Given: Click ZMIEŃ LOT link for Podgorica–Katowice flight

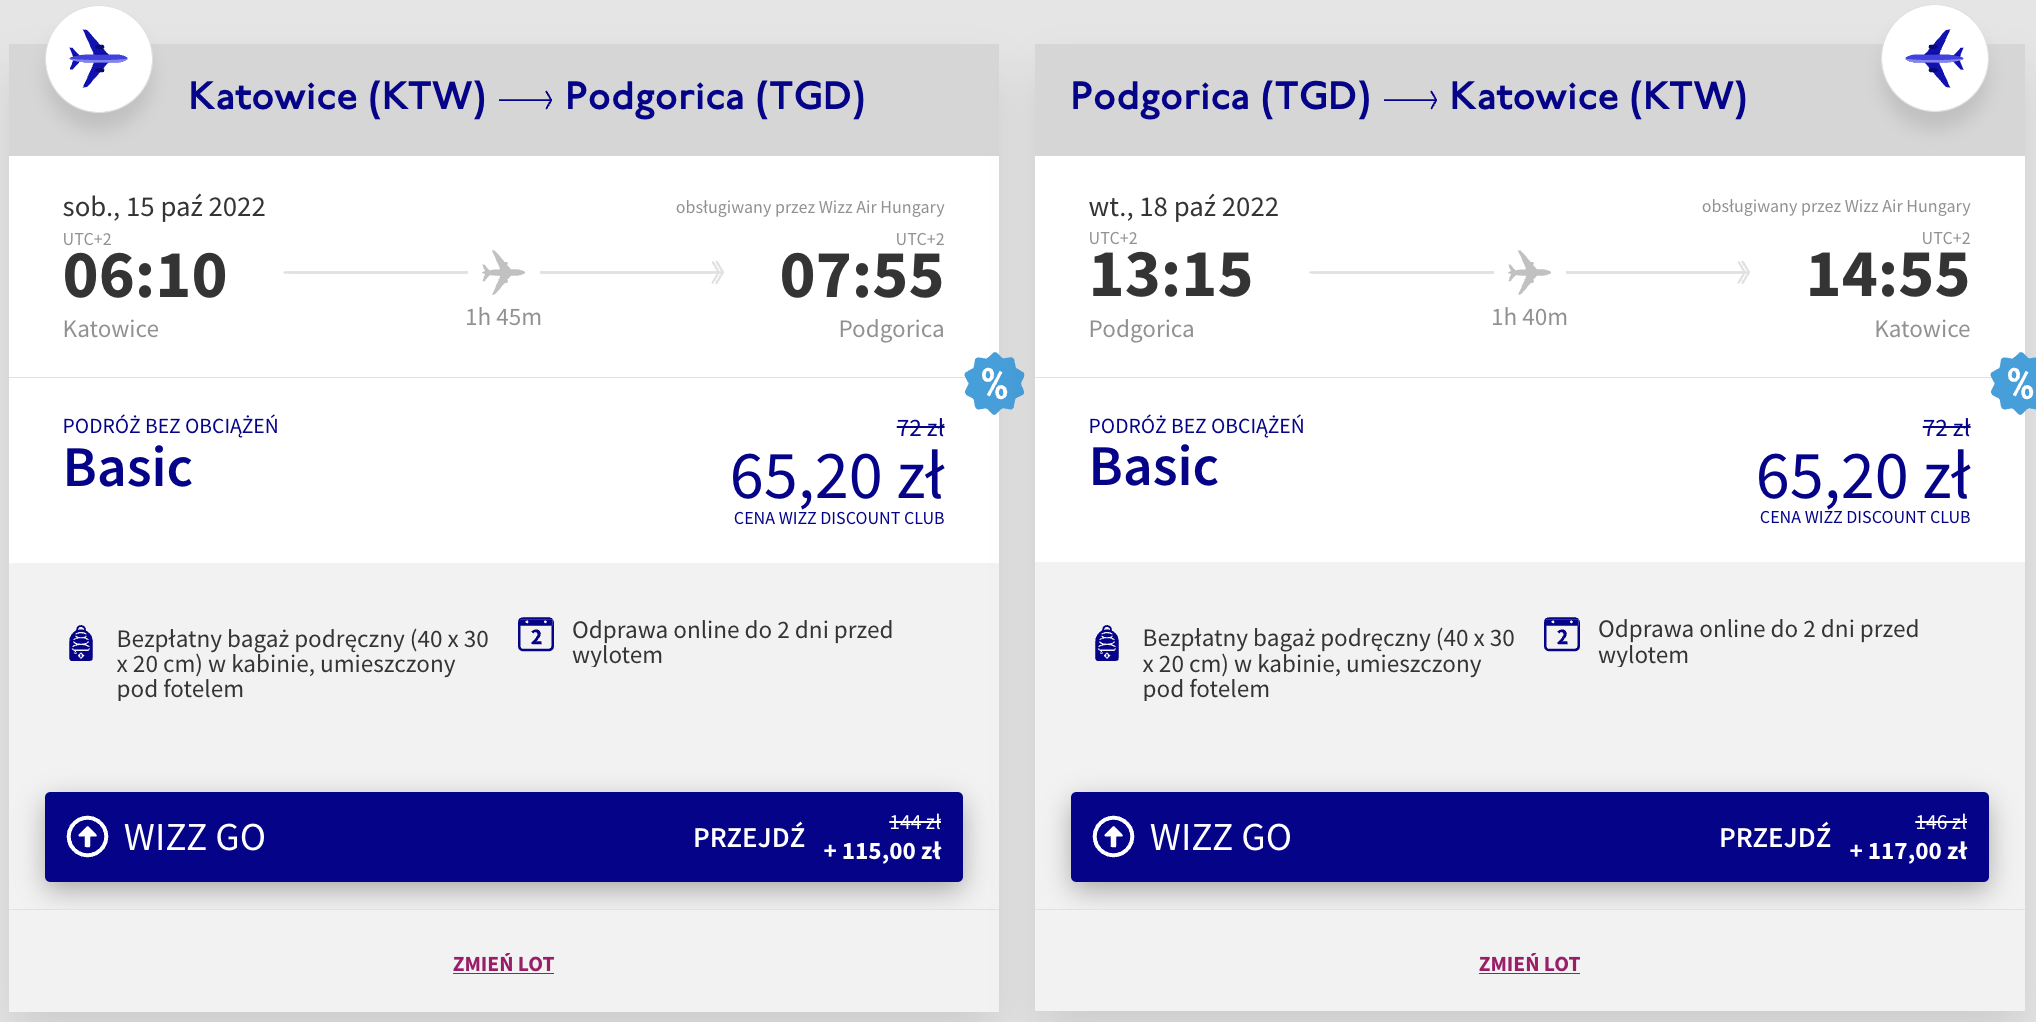Looking at the screenshot, I should tap(1529, 964).
